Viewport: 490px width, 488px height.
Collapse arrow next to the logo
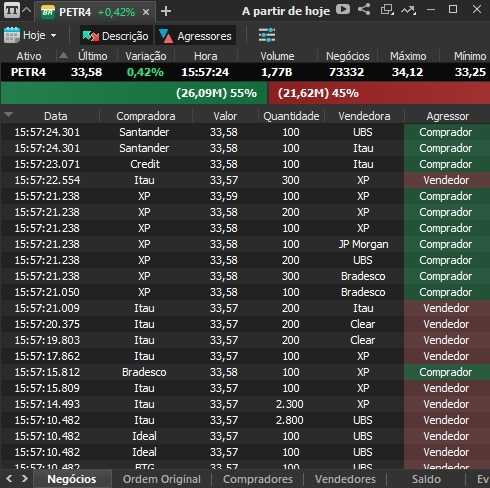(27, 10)
